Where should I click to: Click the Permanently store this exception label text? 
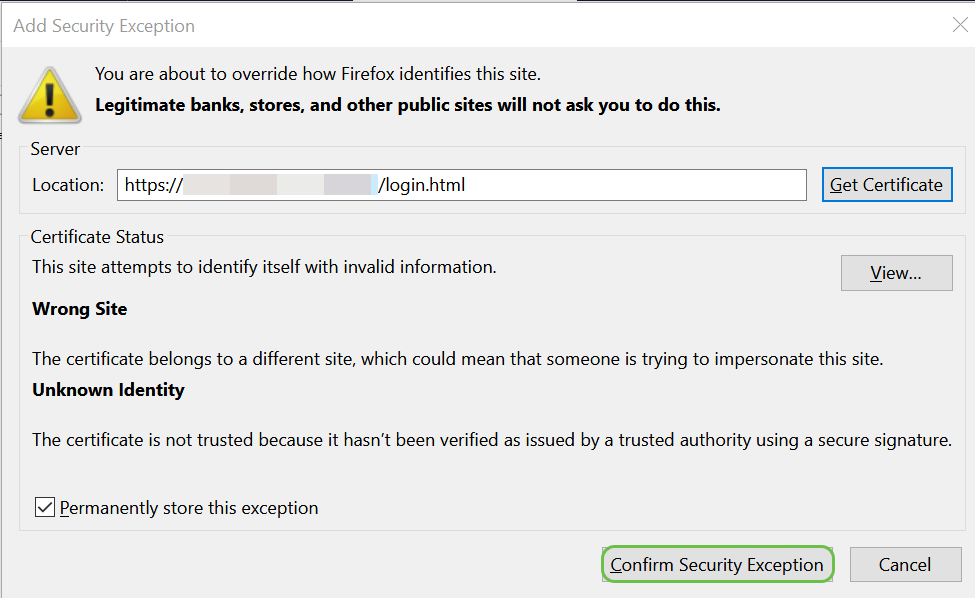pos(189,508)
